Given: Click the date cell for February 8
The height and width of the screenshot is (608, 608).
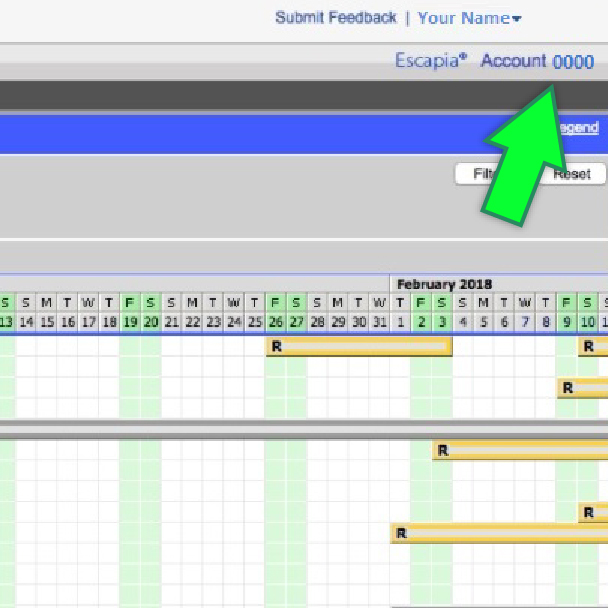Looking at the screenshot, I should [546, 322].
